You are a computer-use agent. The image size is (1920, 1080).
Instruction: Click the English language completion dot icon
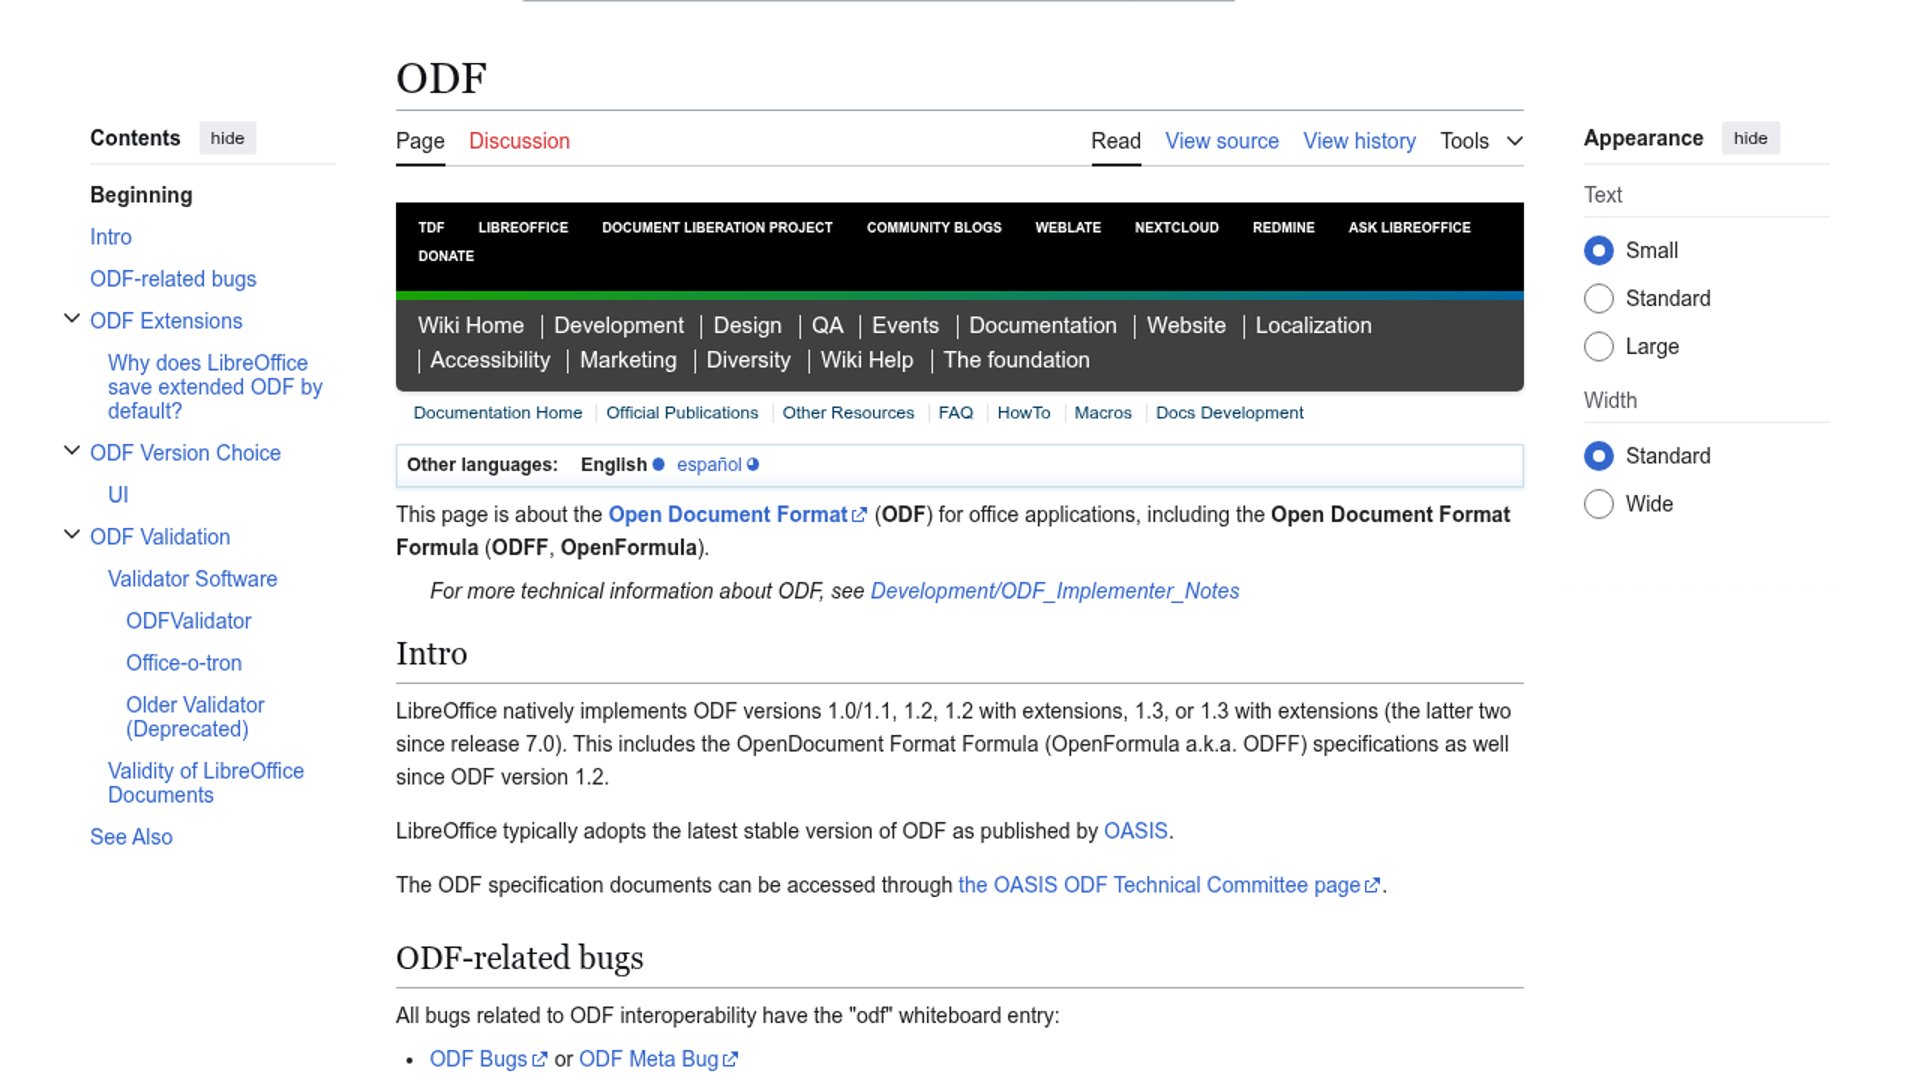[x=658, y=464]
